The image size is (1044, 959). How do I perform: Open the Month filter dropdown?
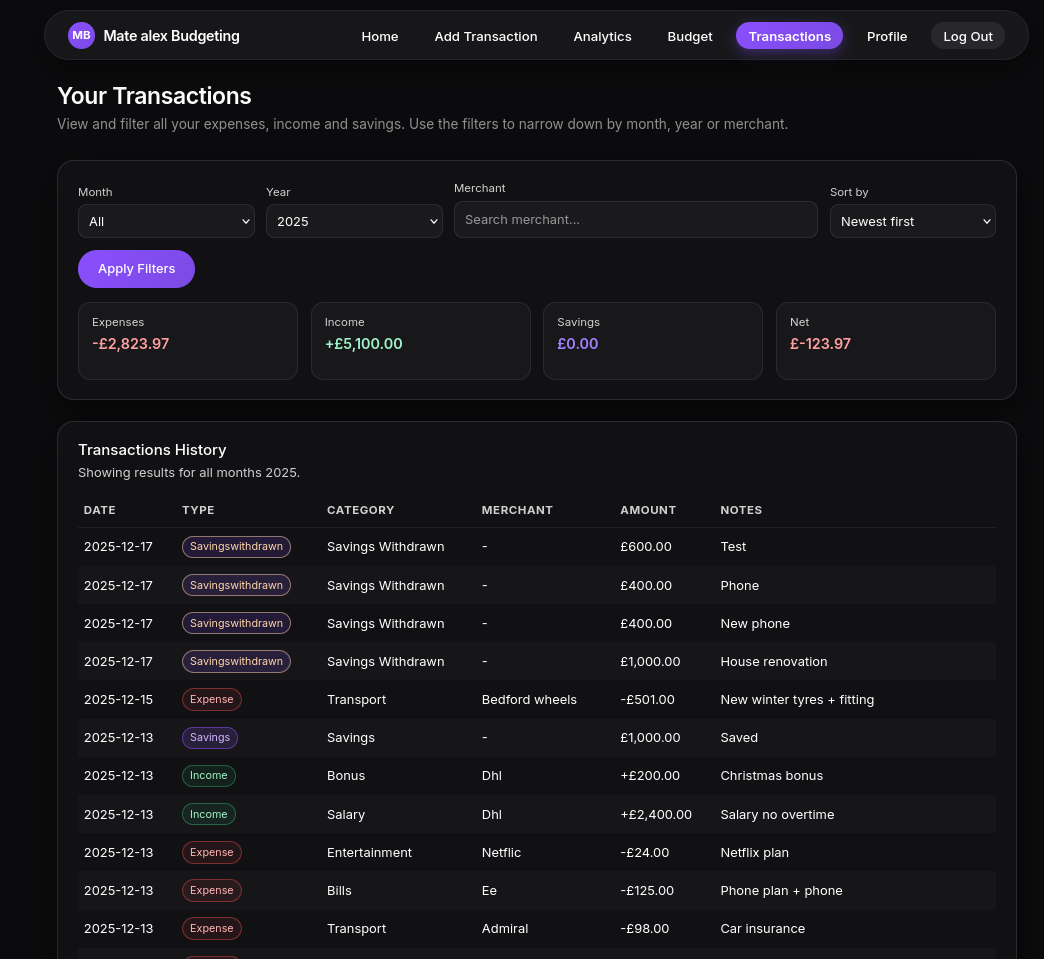(x=166, y=221)
